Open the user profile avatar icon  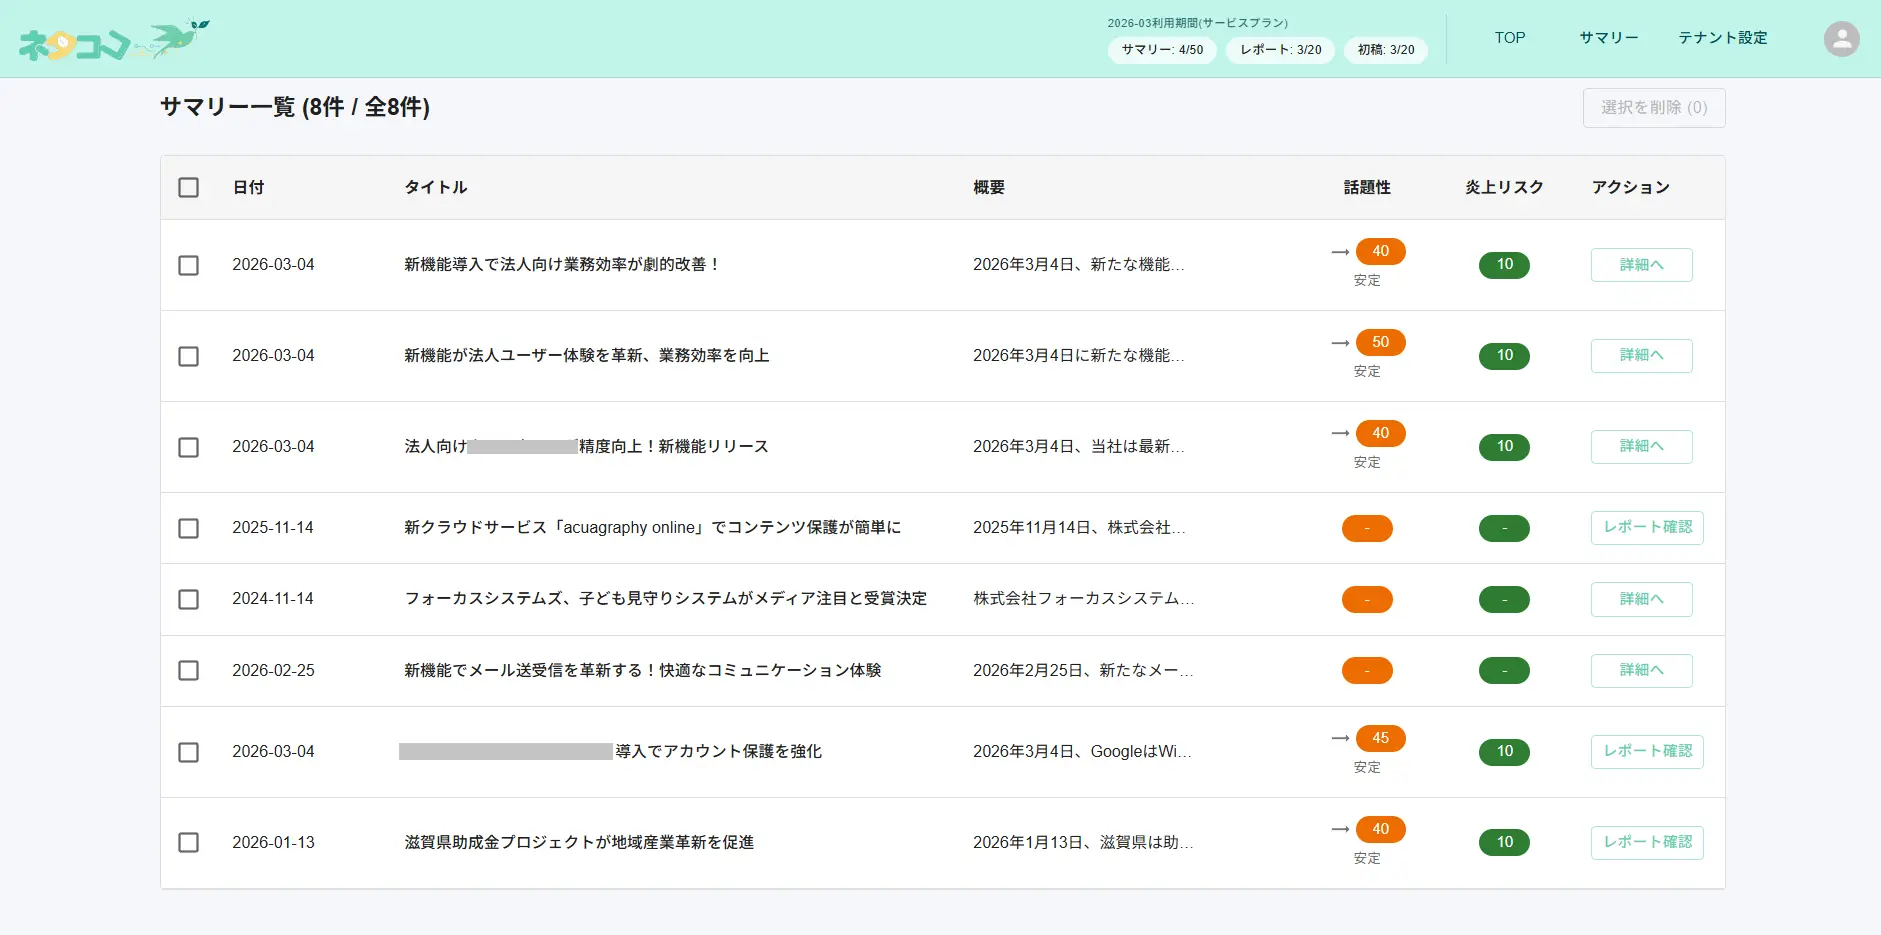[1840, 39]
